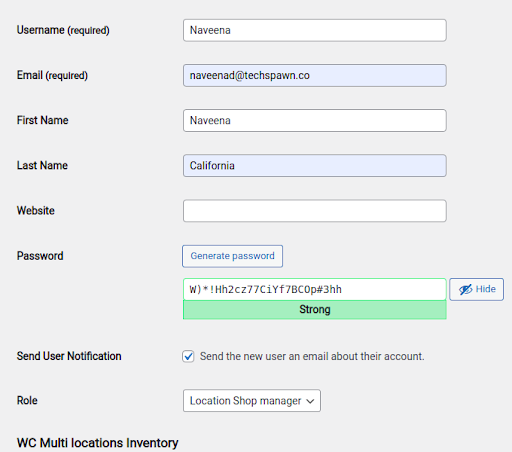Click the Password label
Image resolution: width=512 pixels, height=452 pixels.
(x=40, y=256)
